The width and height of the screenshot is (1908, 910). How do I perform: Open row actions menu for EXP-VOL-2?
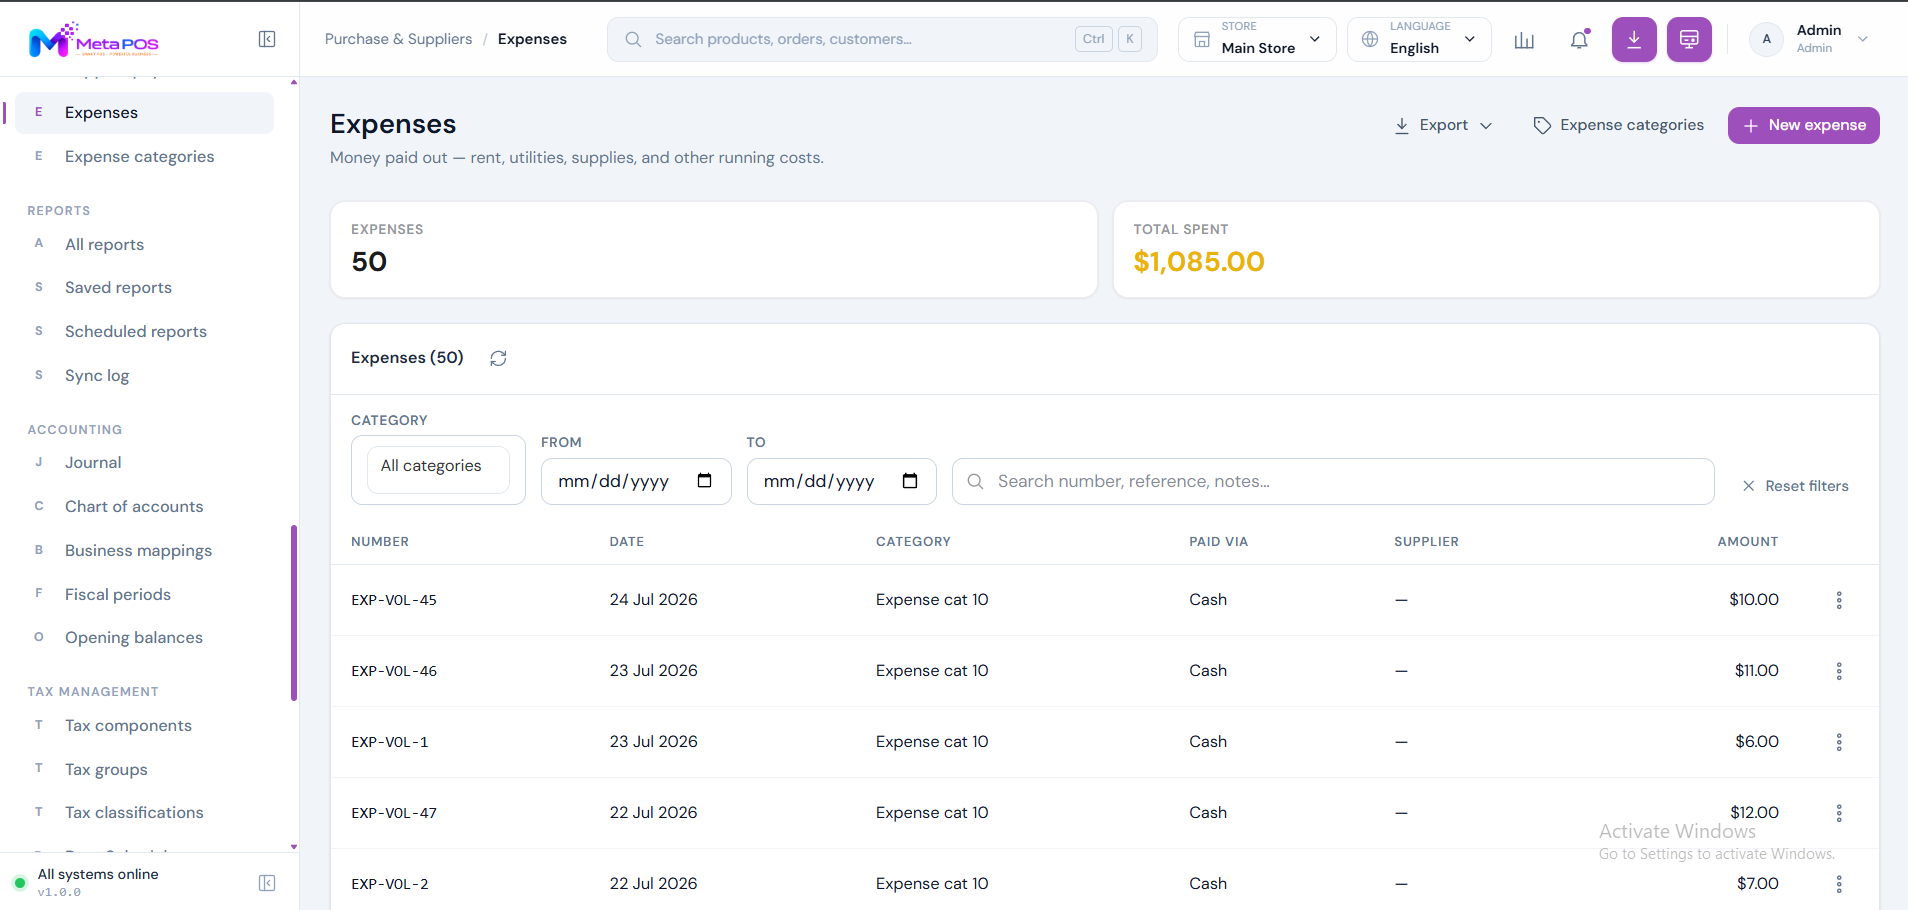(x=1839, y=884)
